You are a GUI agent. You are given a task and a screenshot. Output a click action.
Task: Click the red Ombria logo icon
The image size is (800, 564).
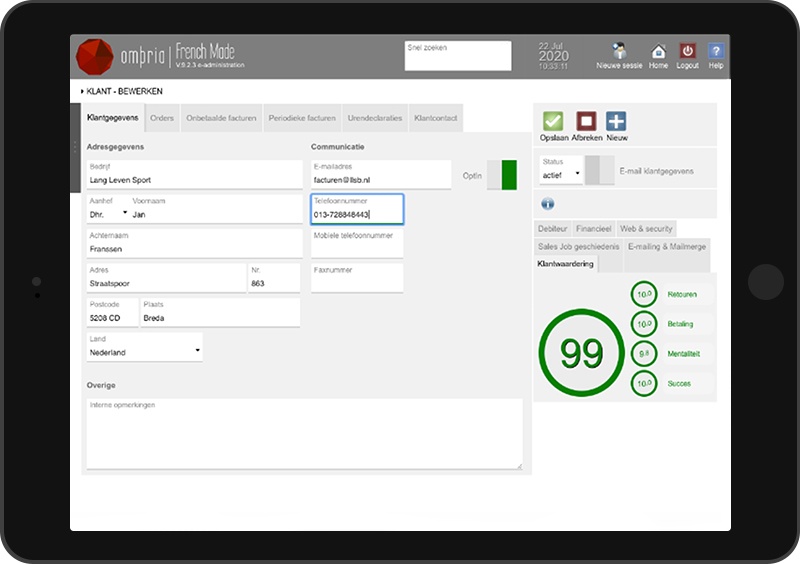pyautogui.click(x=94, y=57)
